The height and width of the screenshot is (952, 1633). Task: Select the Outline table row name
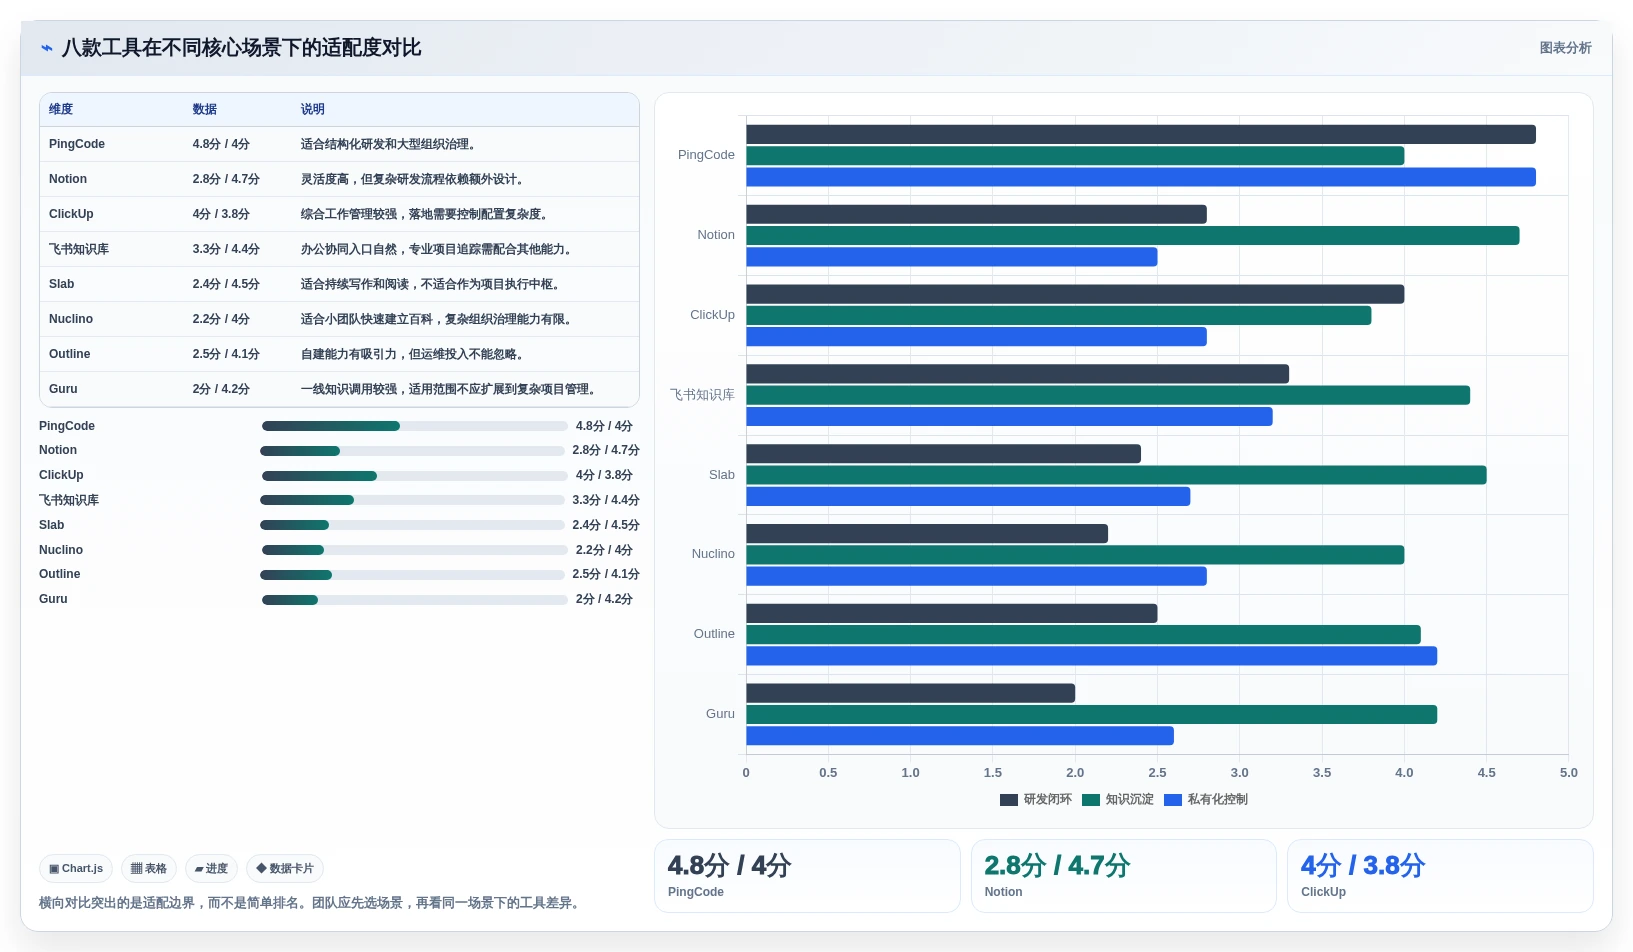tap(70, 354)
